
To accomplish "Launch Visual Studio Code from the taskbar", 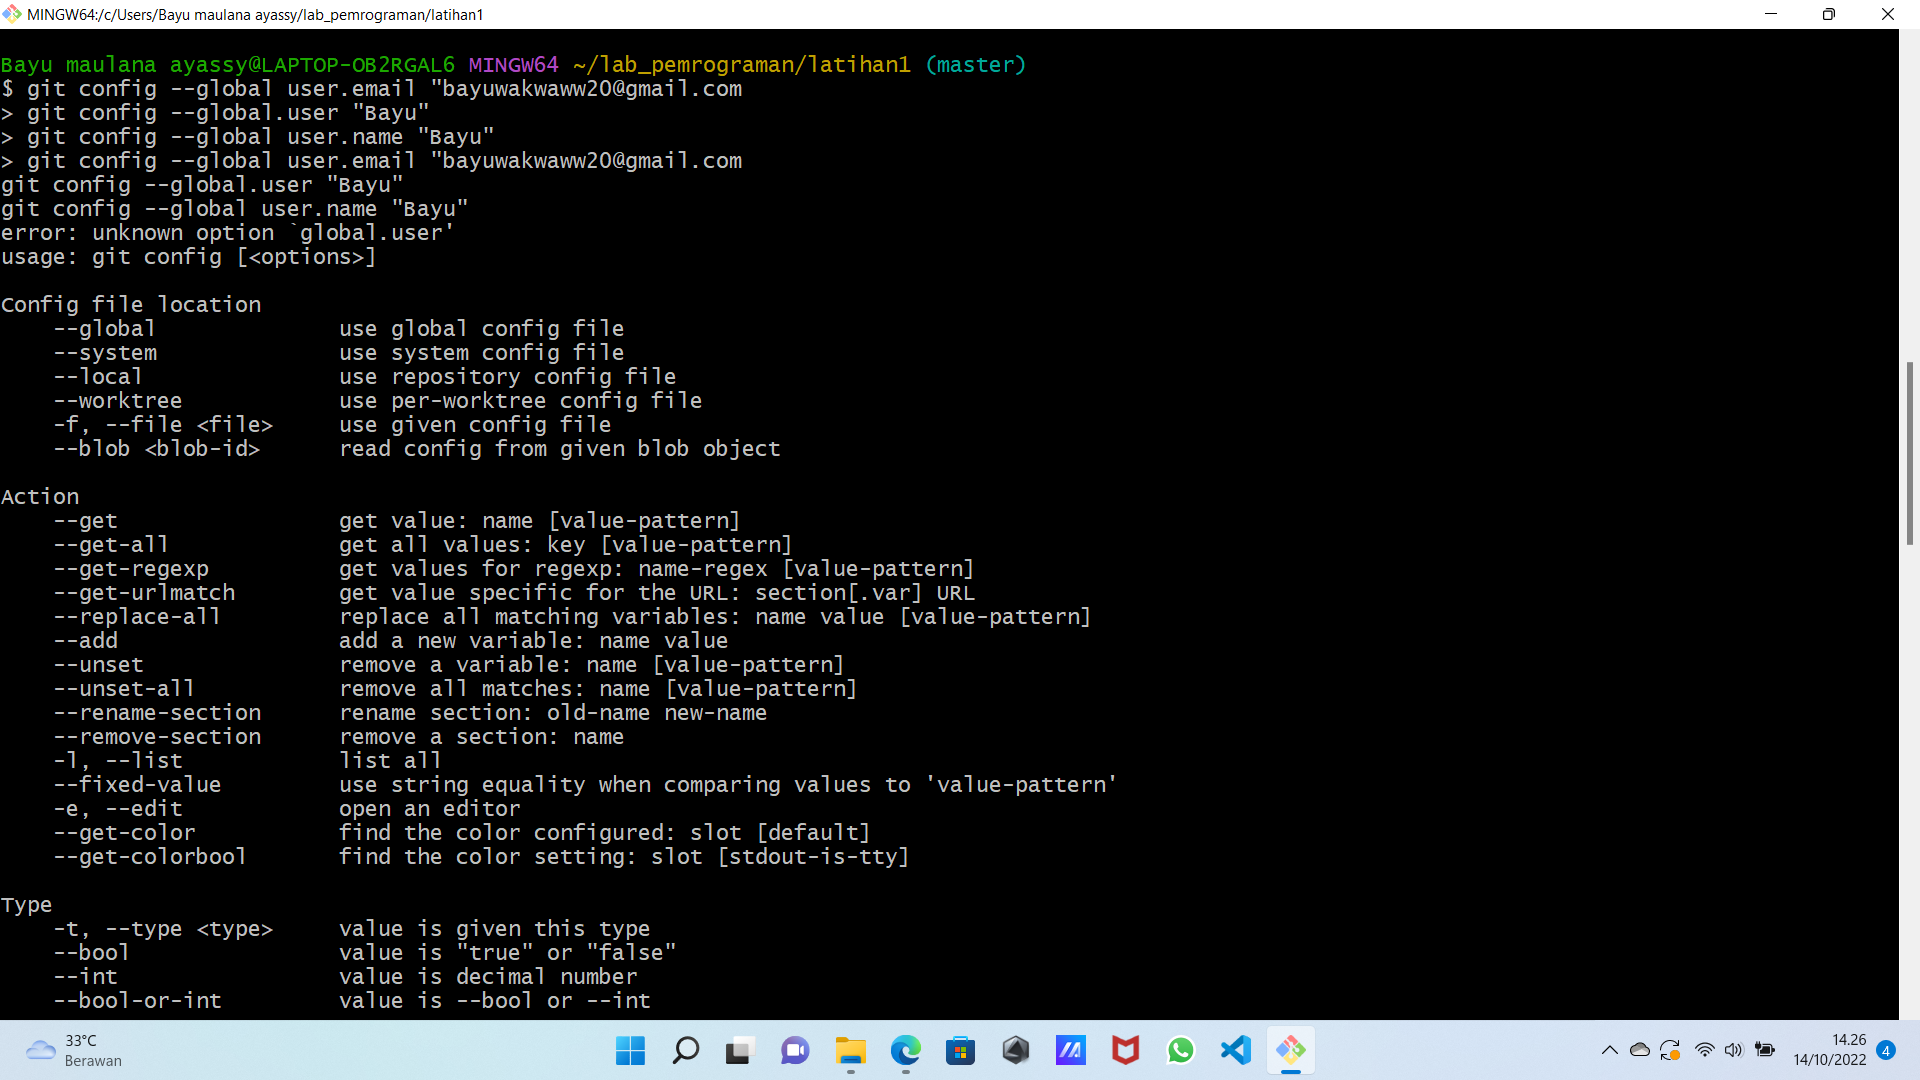I will point(1236,1050).
